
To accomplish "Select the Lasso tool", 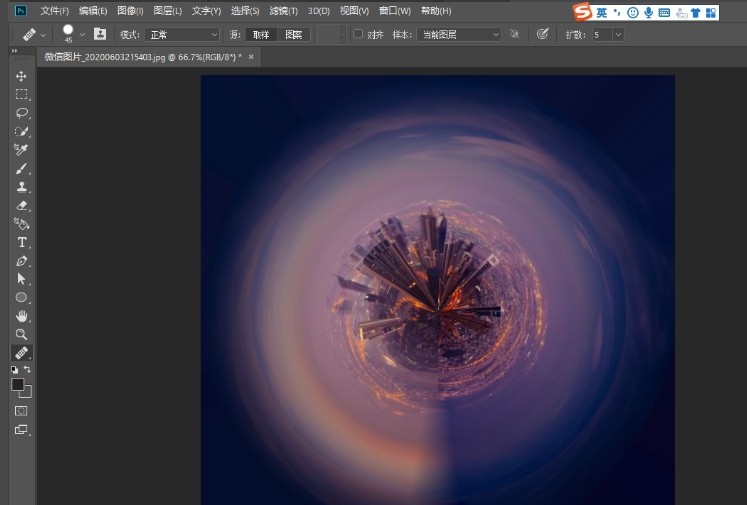I will click(21, 113).
